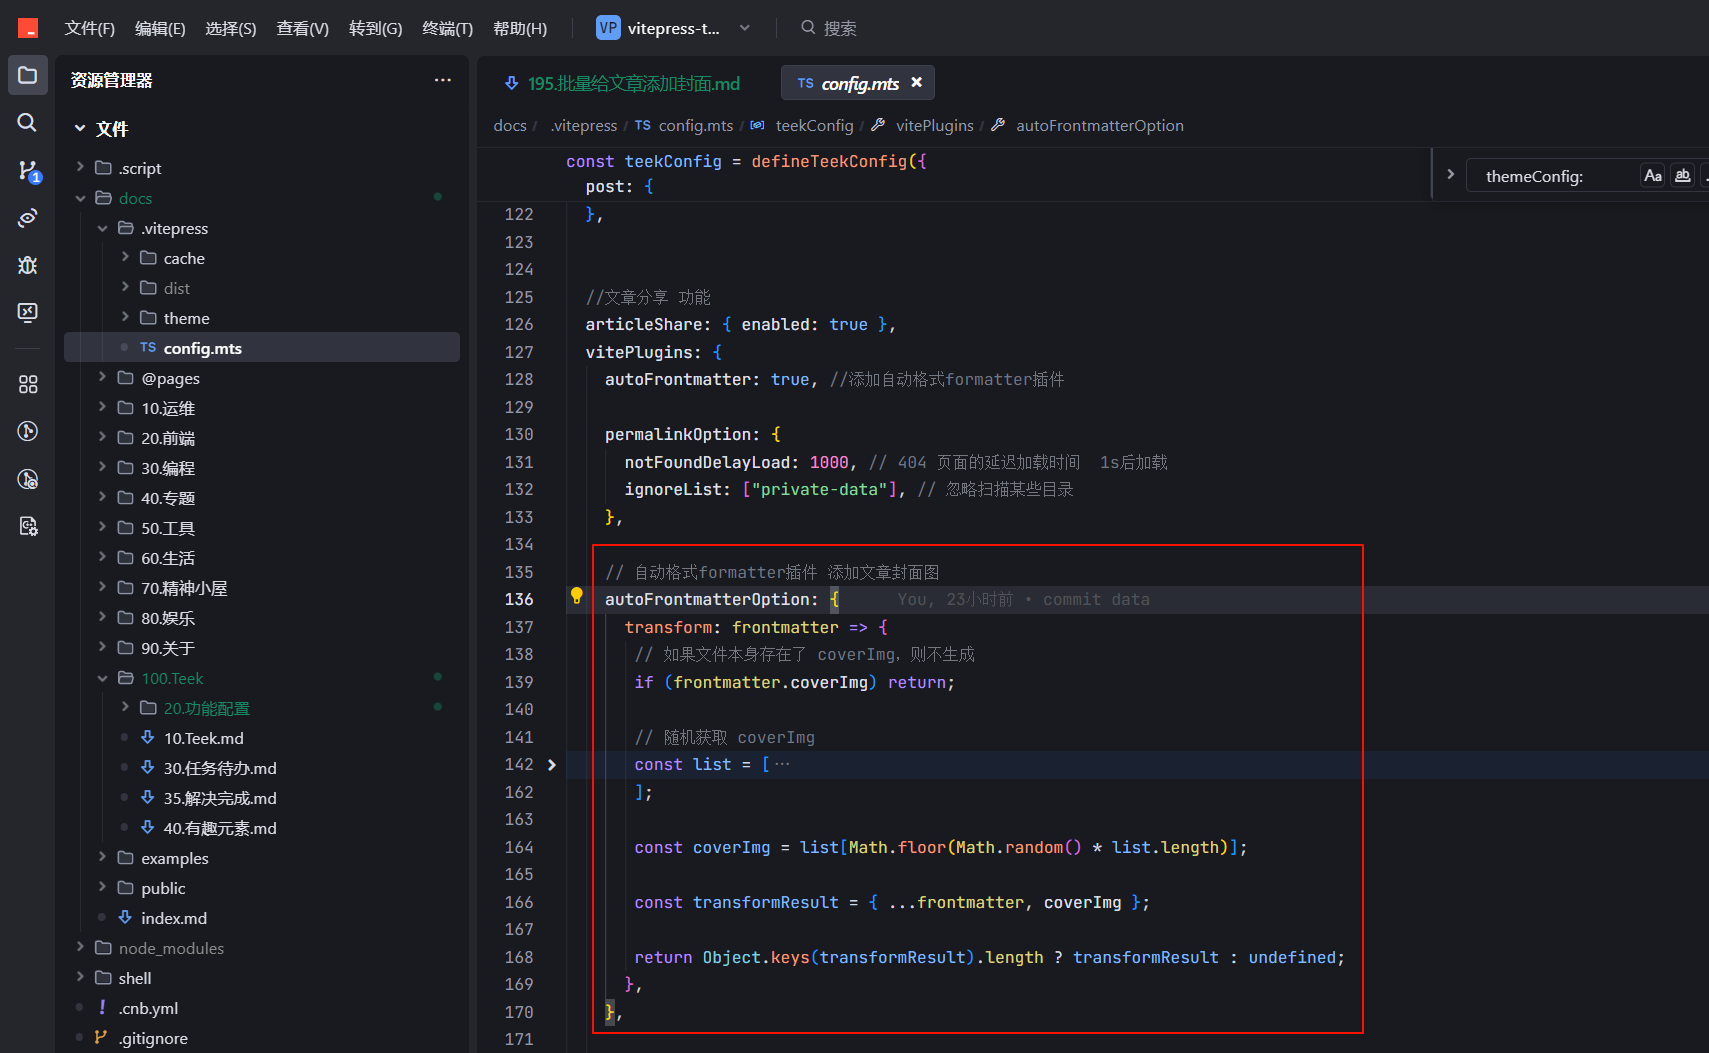Open Explorer panel more actions ellipsis

[x=443, y=80]
